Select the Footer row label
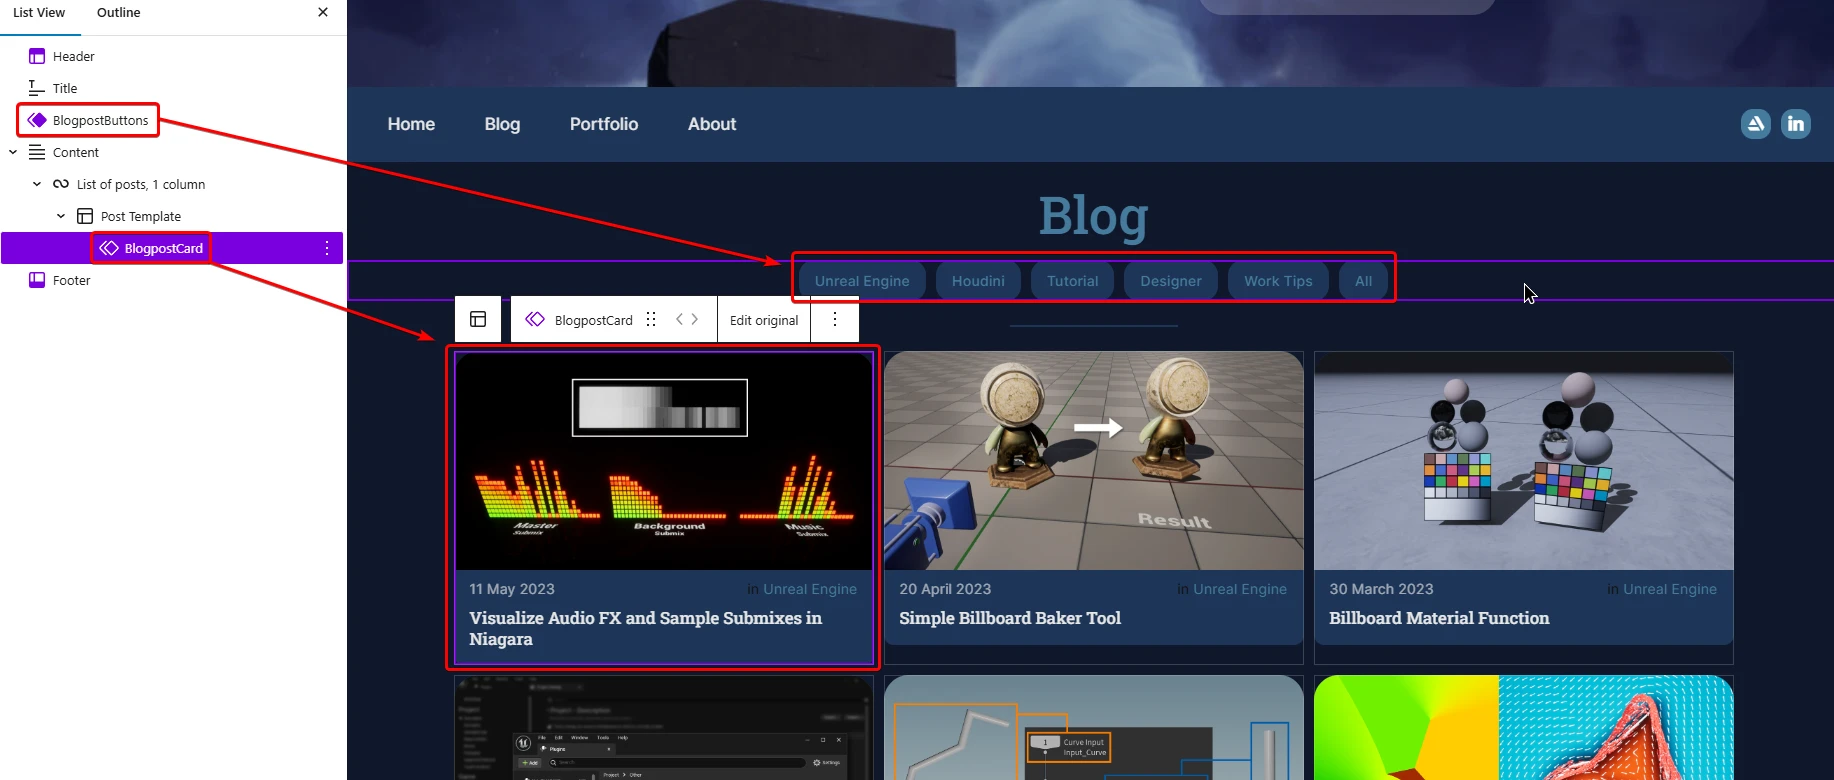 72,281
